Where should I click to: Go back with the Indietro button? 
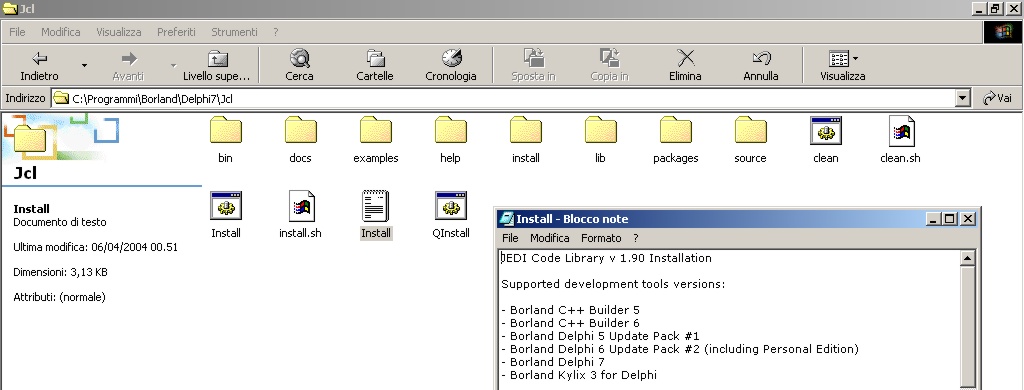tap(39, 65)
